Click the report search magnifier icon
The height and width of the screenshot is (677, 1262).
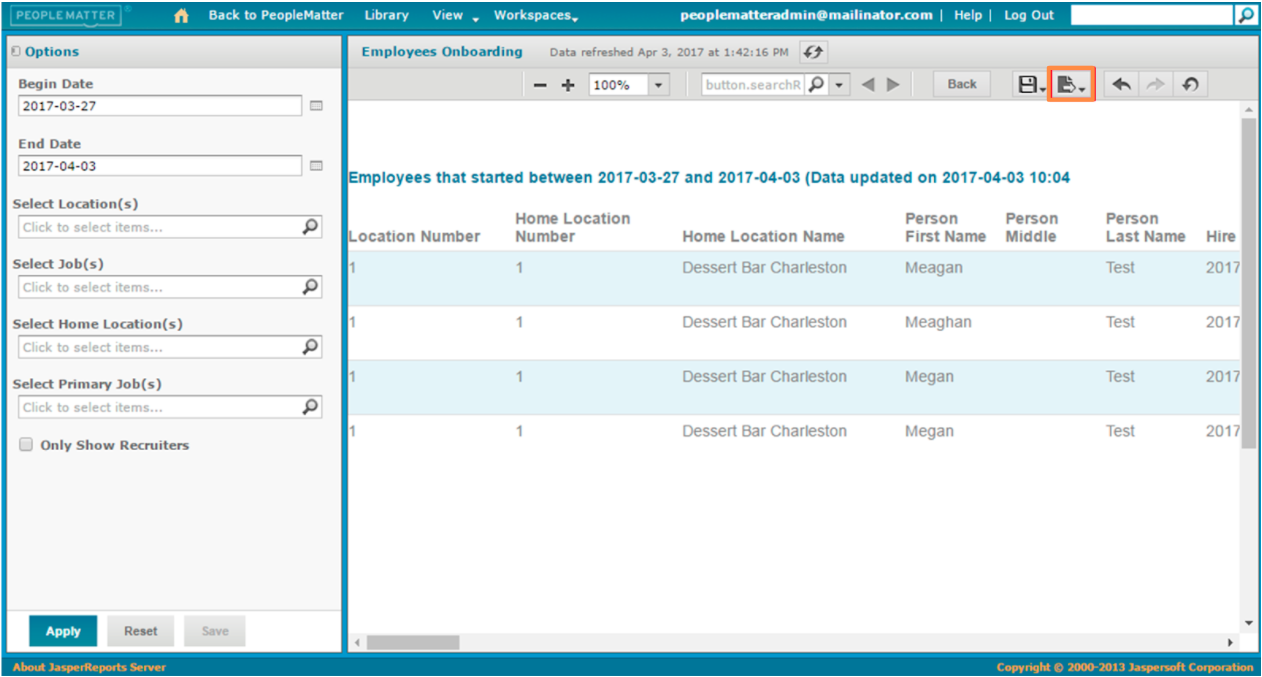(x=817, y=85)
